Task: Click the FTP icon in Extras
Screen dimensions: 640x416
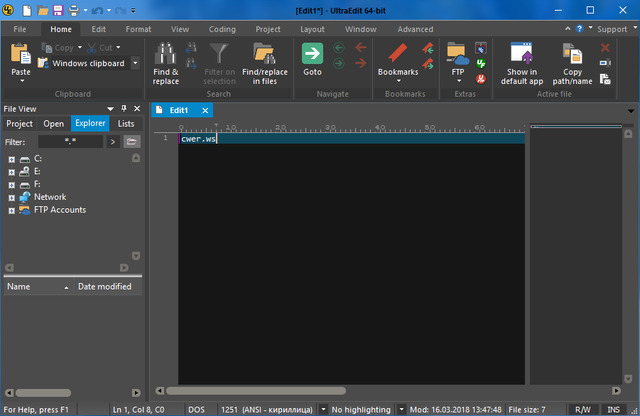Action: tap(457, 53)
